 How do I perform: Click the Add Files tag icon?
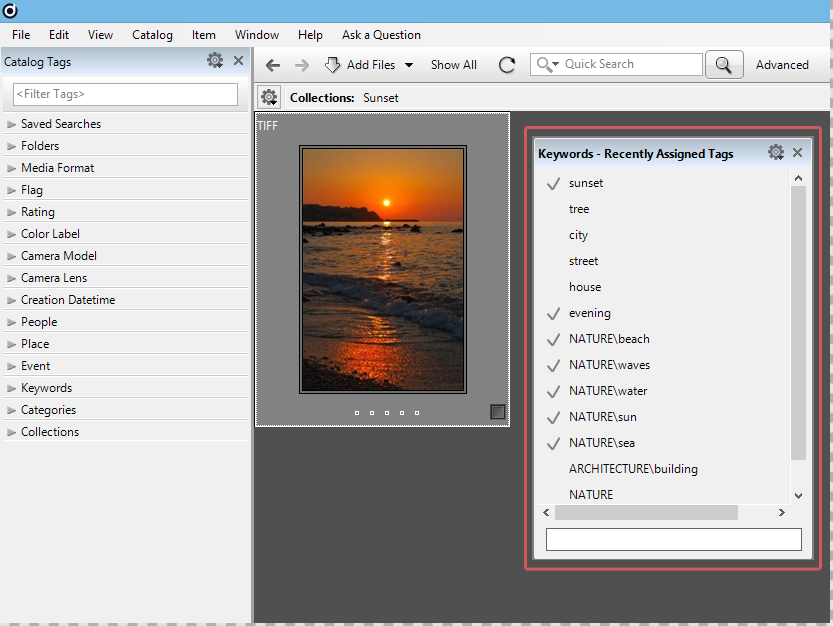click(332, 64)
